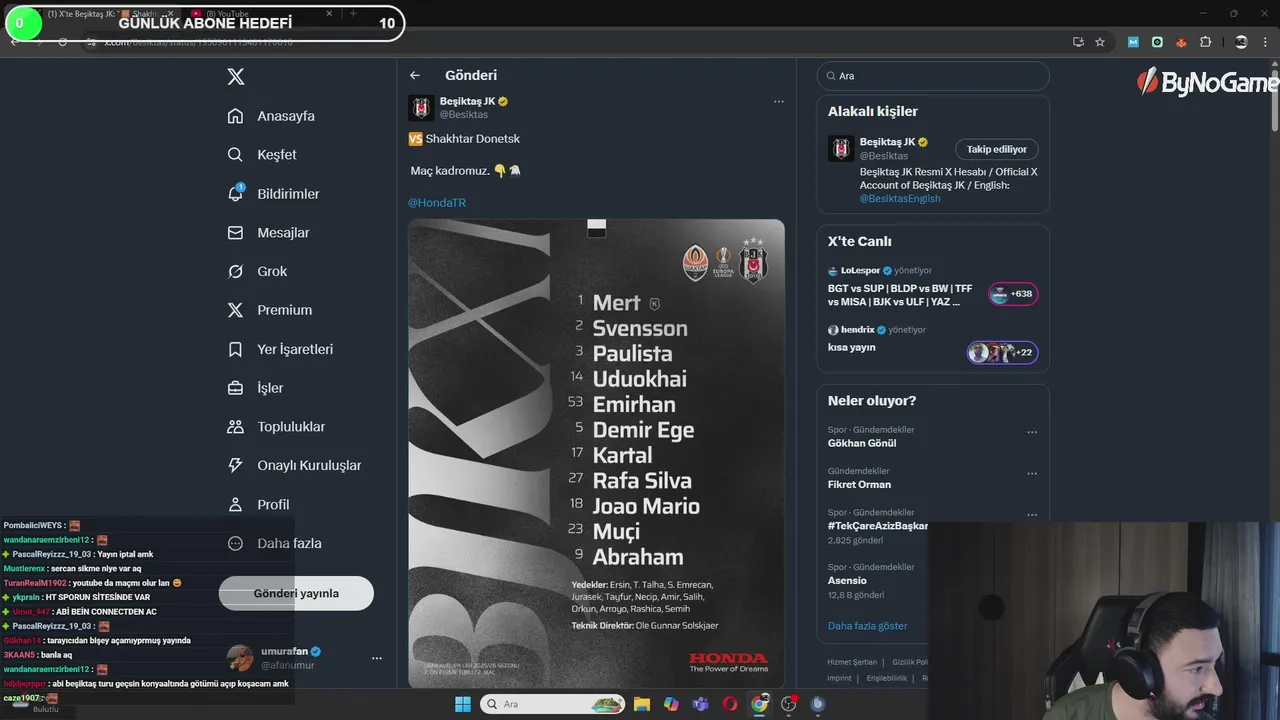Click Hizmet Şartları footer link
The height and width of the screenshot is (720, 1280).
coord(852,662)
